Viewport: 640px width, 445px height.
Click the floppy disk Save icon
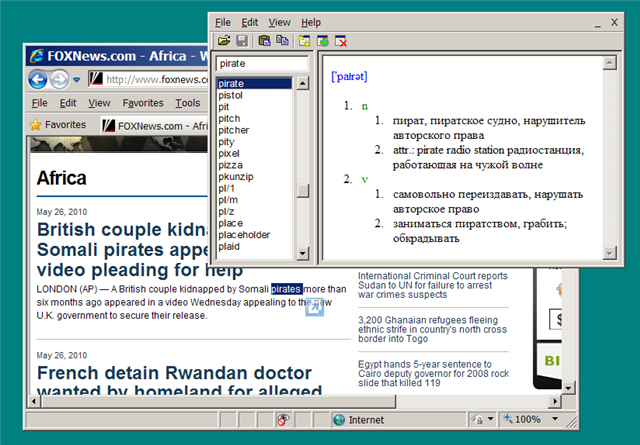242,41
